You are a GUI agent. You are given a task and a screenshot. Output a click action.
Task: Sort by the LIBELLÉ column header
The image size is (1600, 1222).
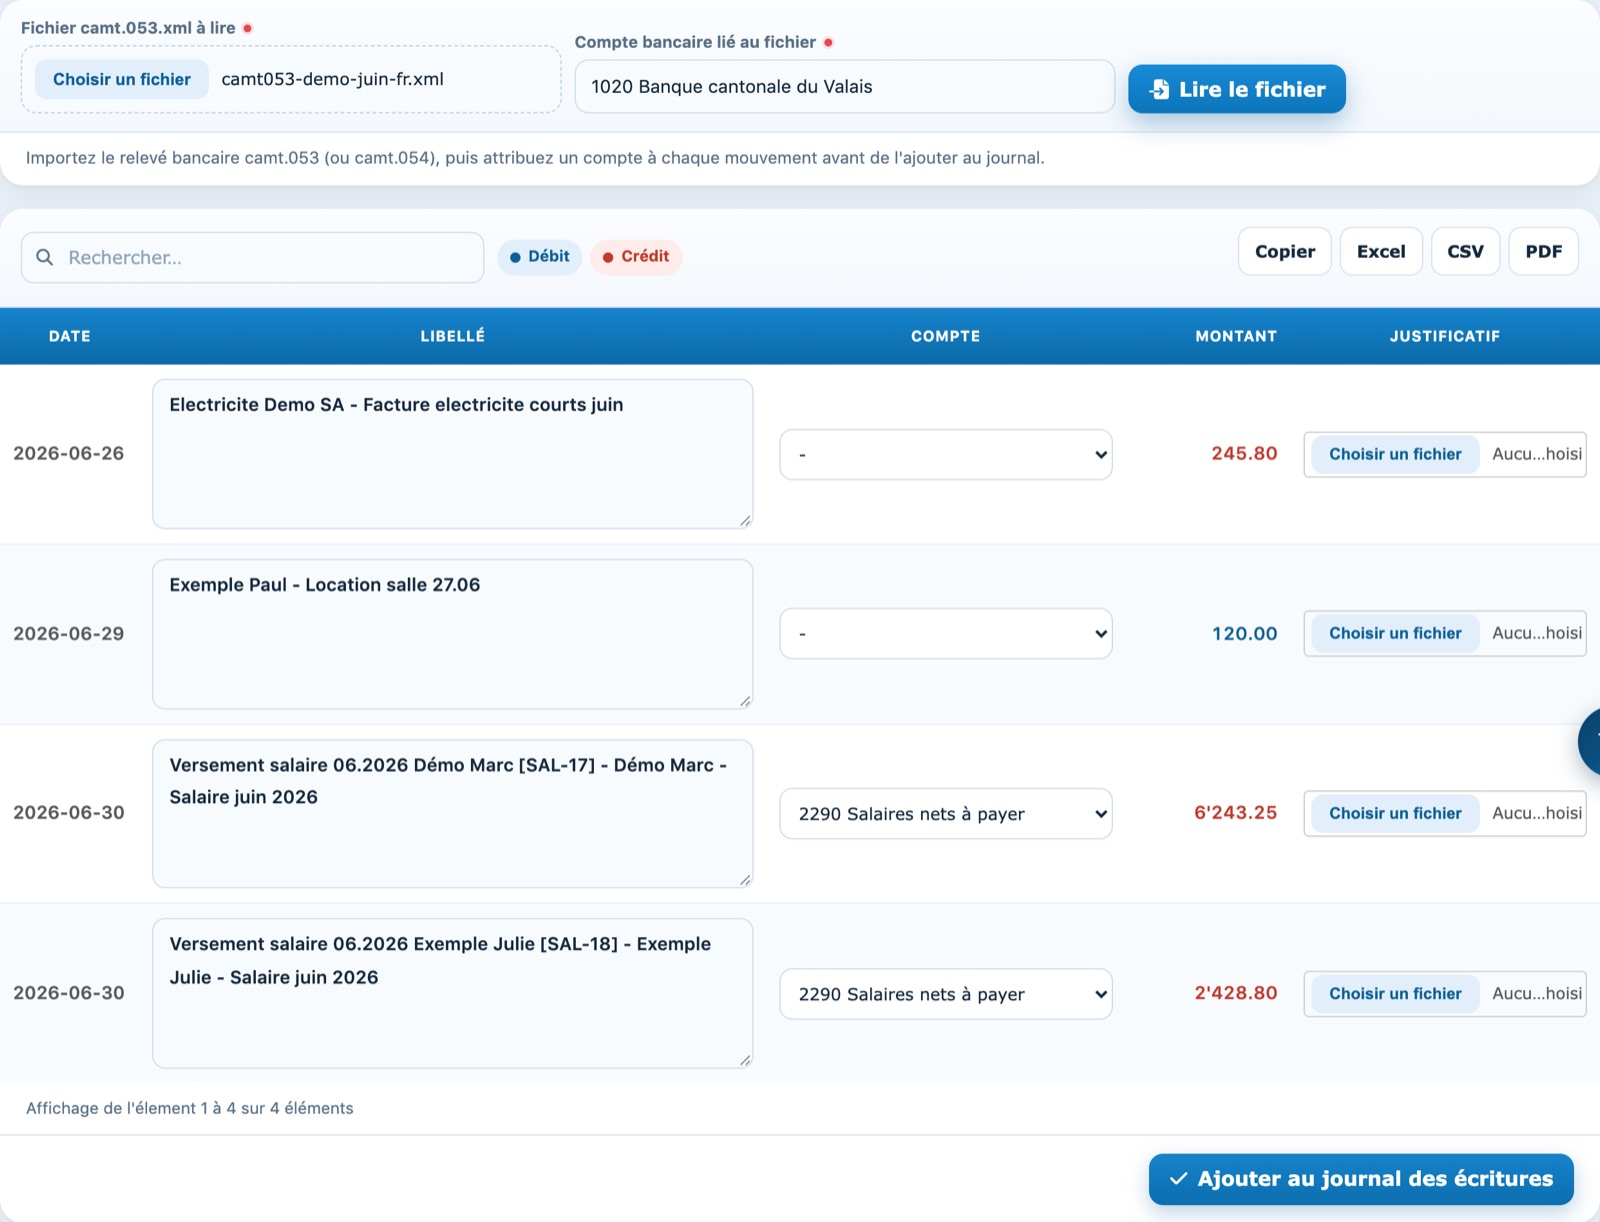point(453,336)
